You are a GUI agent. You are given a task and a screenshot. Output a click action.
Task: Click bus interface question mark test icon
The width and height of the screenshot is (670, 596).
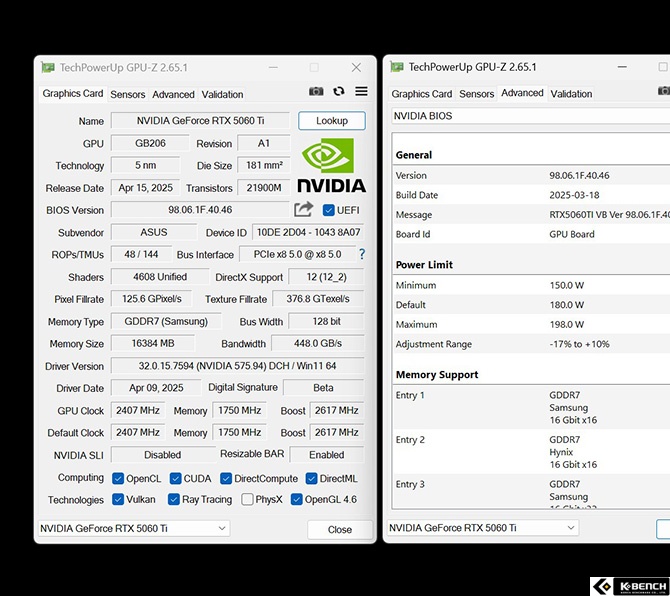pyautogui.click(x=362, y=254)
